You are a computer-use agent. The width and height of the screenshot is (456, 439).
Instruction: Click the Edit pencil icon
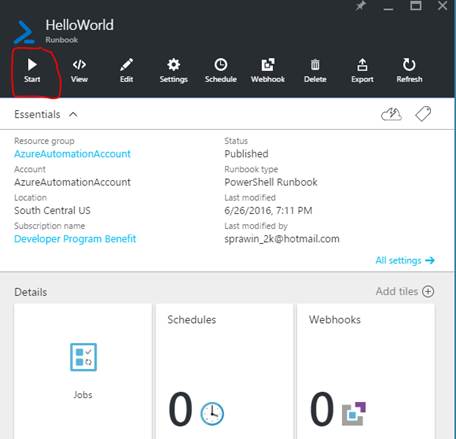126,71
